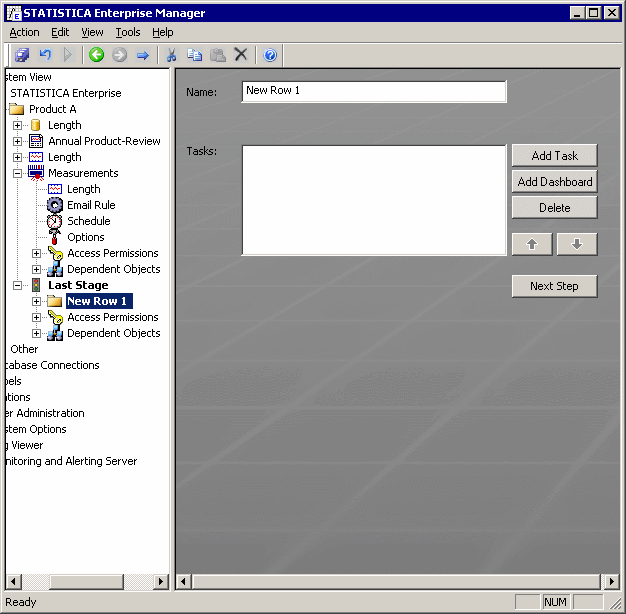Move task up with up arrow button

[532, 244]
